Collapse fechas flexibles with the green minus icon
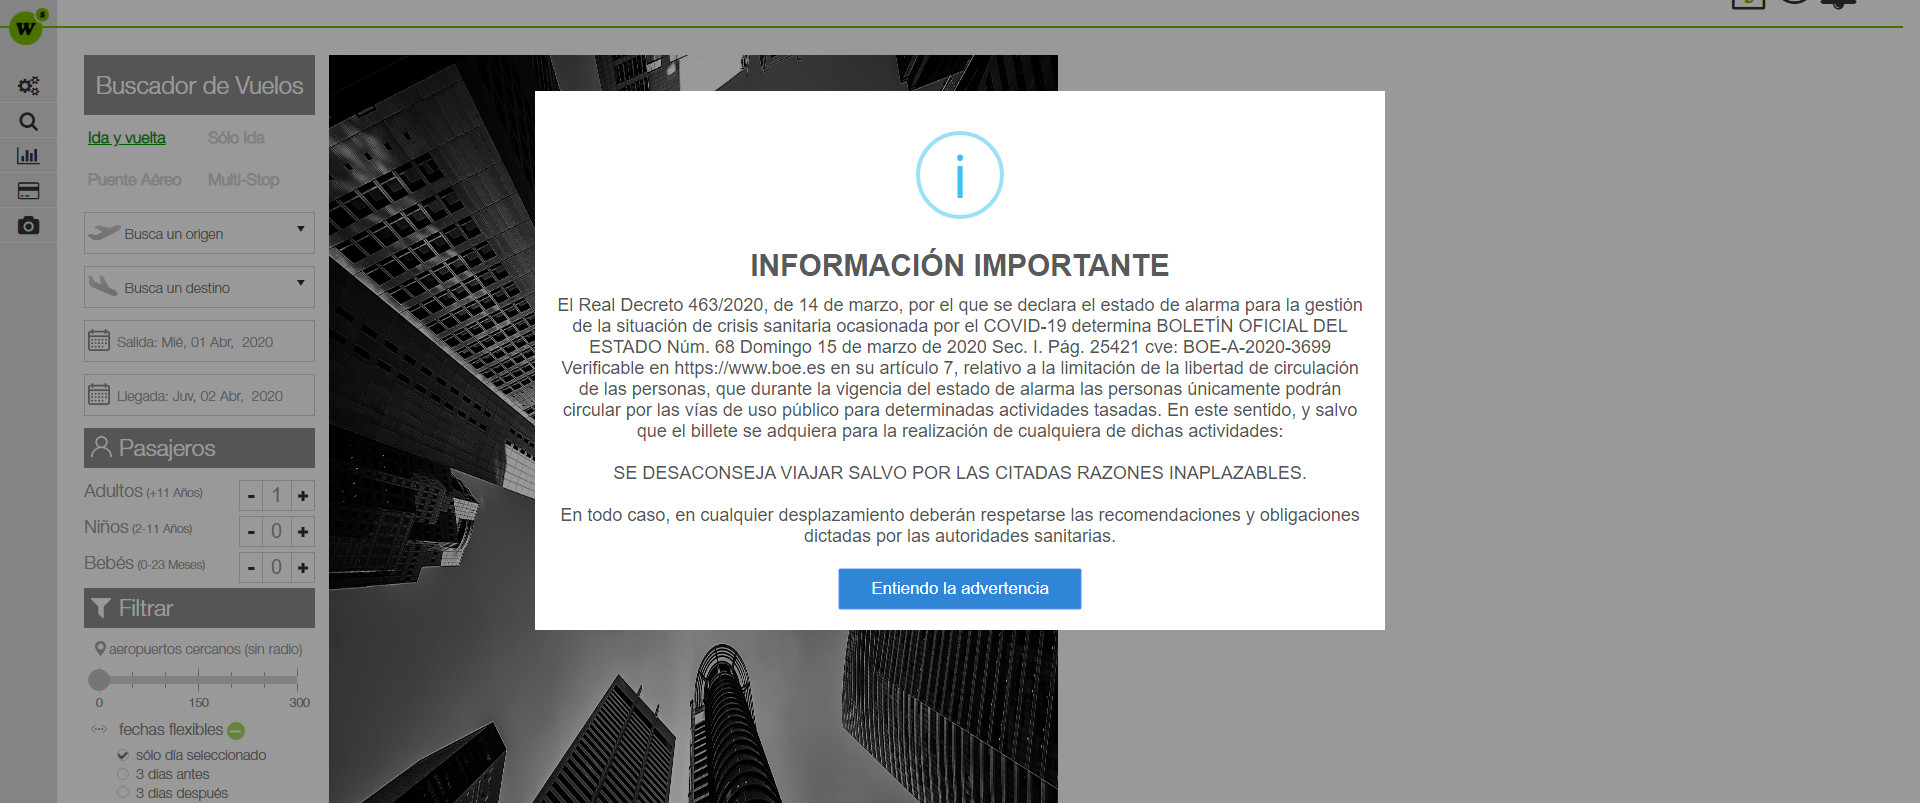 coord(236,731)
